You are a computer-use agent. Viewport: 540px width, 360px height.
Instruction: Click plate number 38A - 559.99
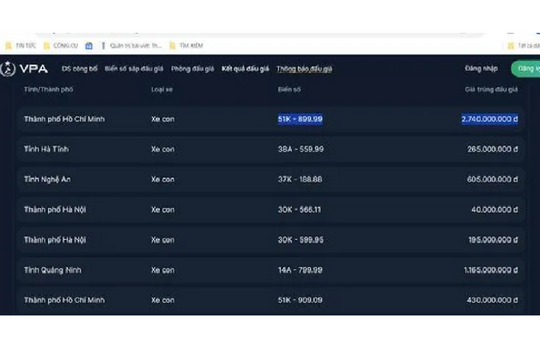pos(301,149)
